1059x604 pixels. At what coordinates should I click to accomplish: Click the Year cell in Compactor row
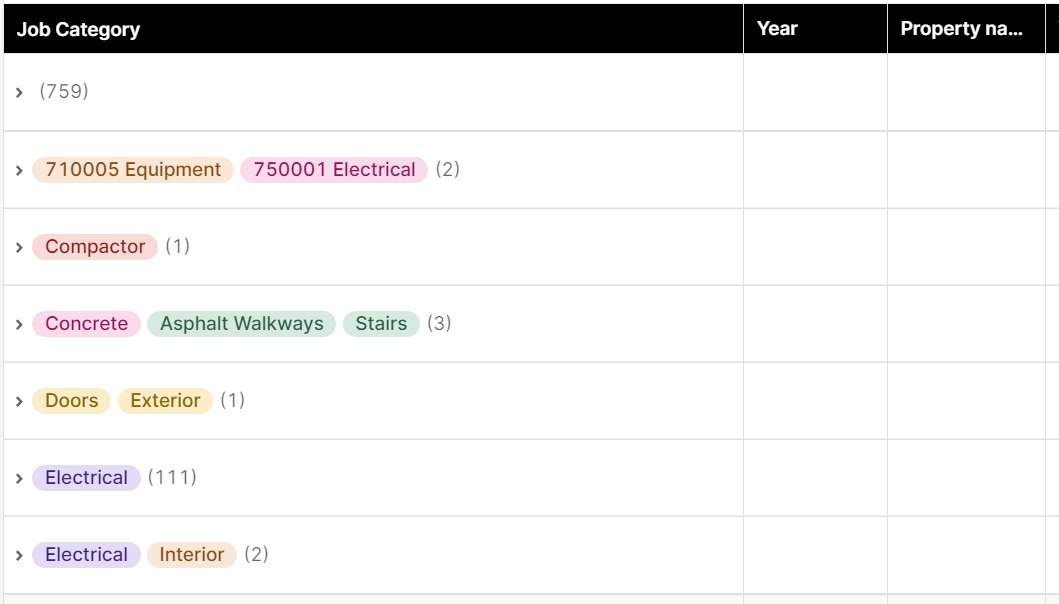click(815, 247)
